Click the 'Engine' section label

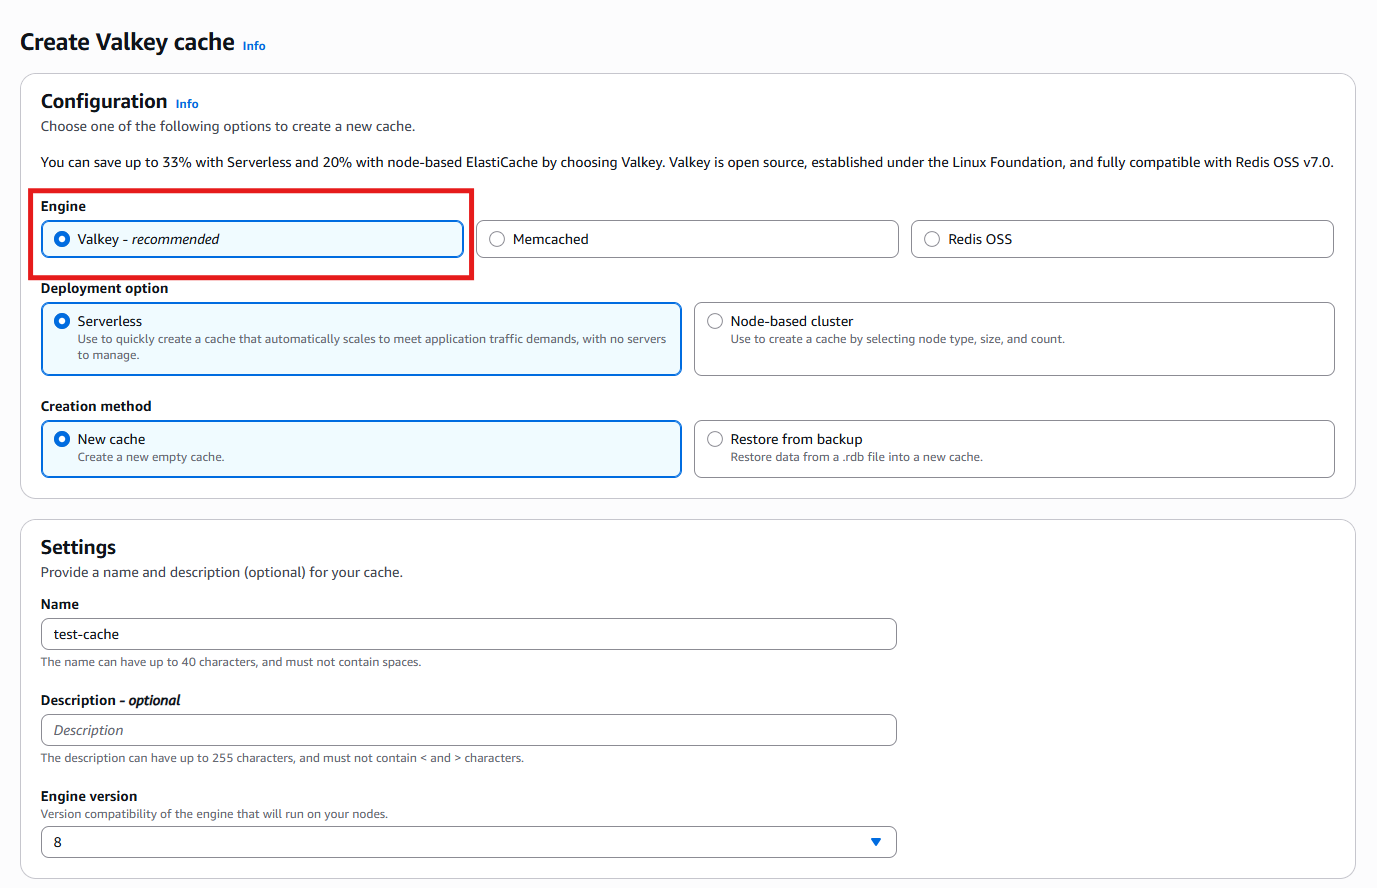click(x=63, y=206)
